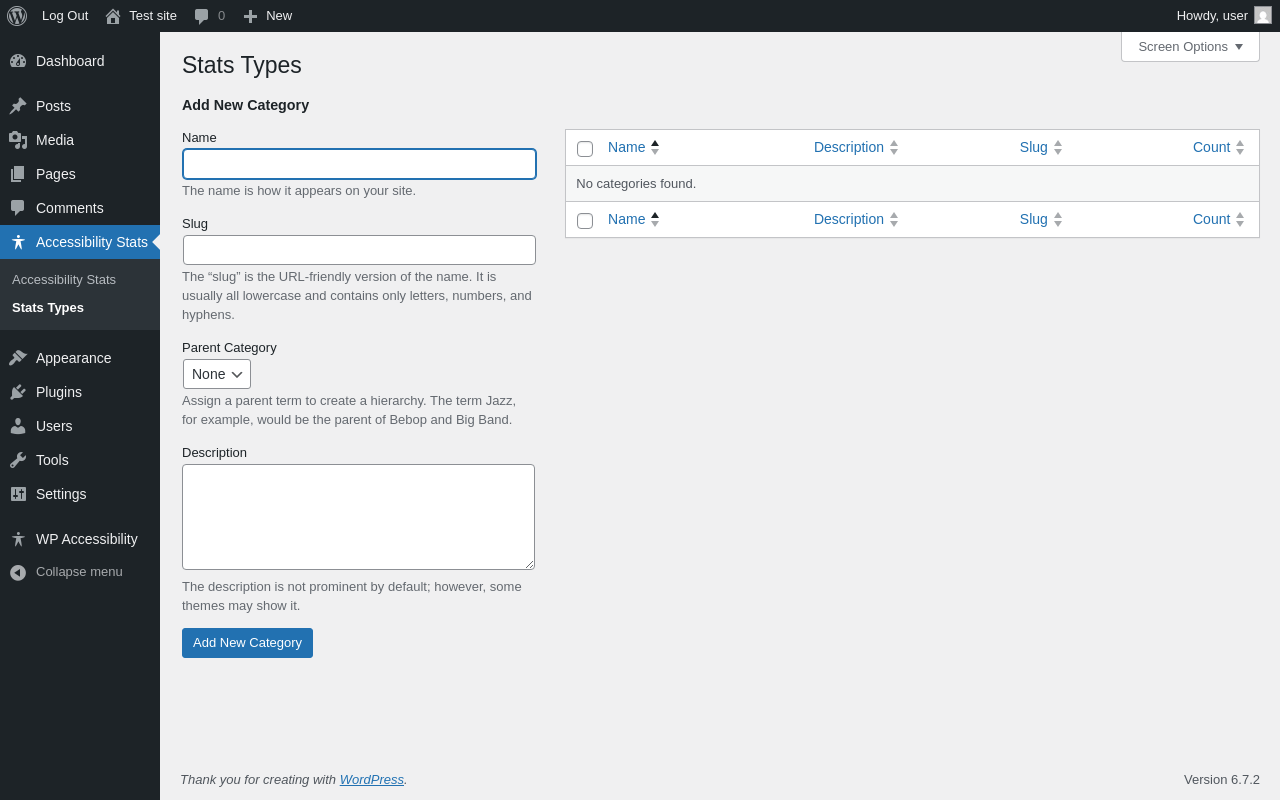The width and height of the screenshot is (1280, 800).
Task: Click the Plugins plug icon
Action: 18,392
